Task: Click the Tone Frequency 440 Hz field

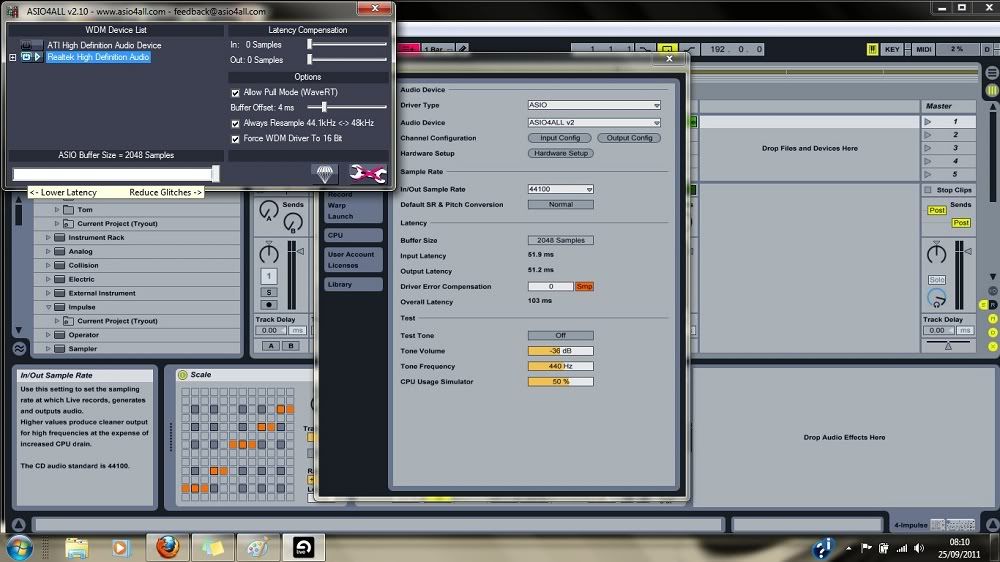Action: pos(560,366)
